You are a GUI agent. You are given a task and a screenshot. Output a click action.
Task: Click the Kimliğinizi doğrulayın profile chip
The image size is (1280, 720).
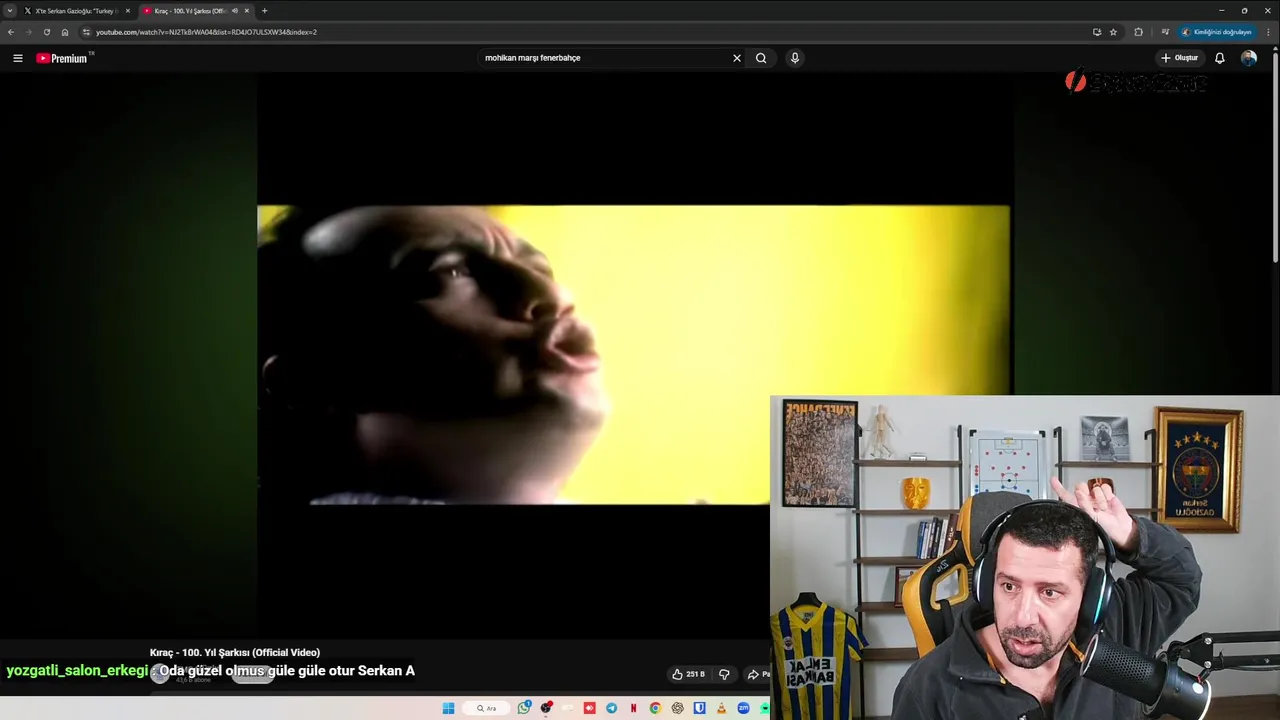[x=1217, y=32]
